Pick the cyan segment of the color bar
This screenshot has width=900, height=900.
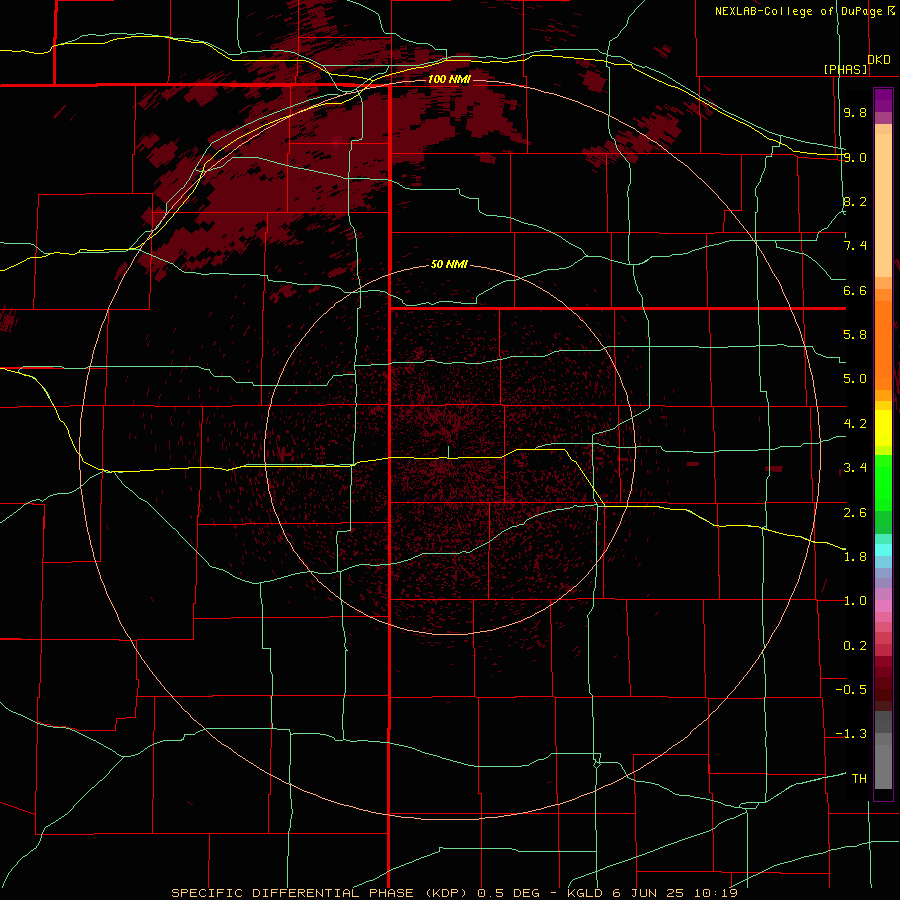[x=883, y=550]
